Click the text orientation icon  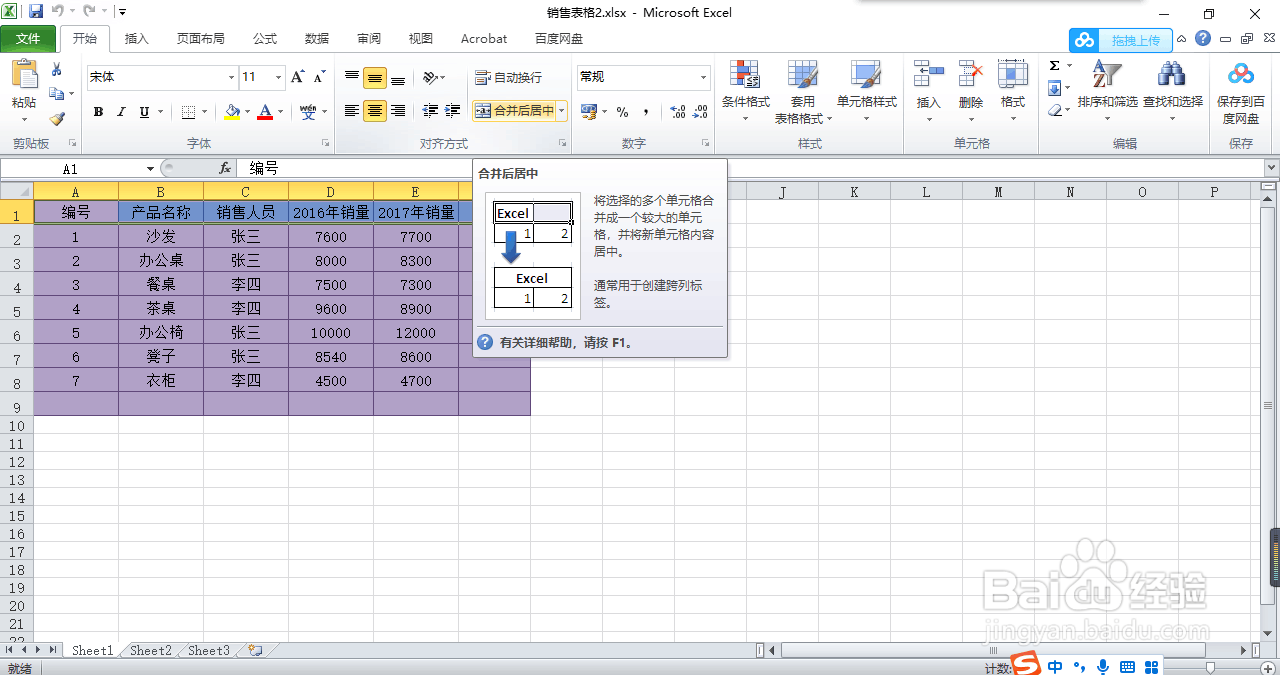[430, 77]
